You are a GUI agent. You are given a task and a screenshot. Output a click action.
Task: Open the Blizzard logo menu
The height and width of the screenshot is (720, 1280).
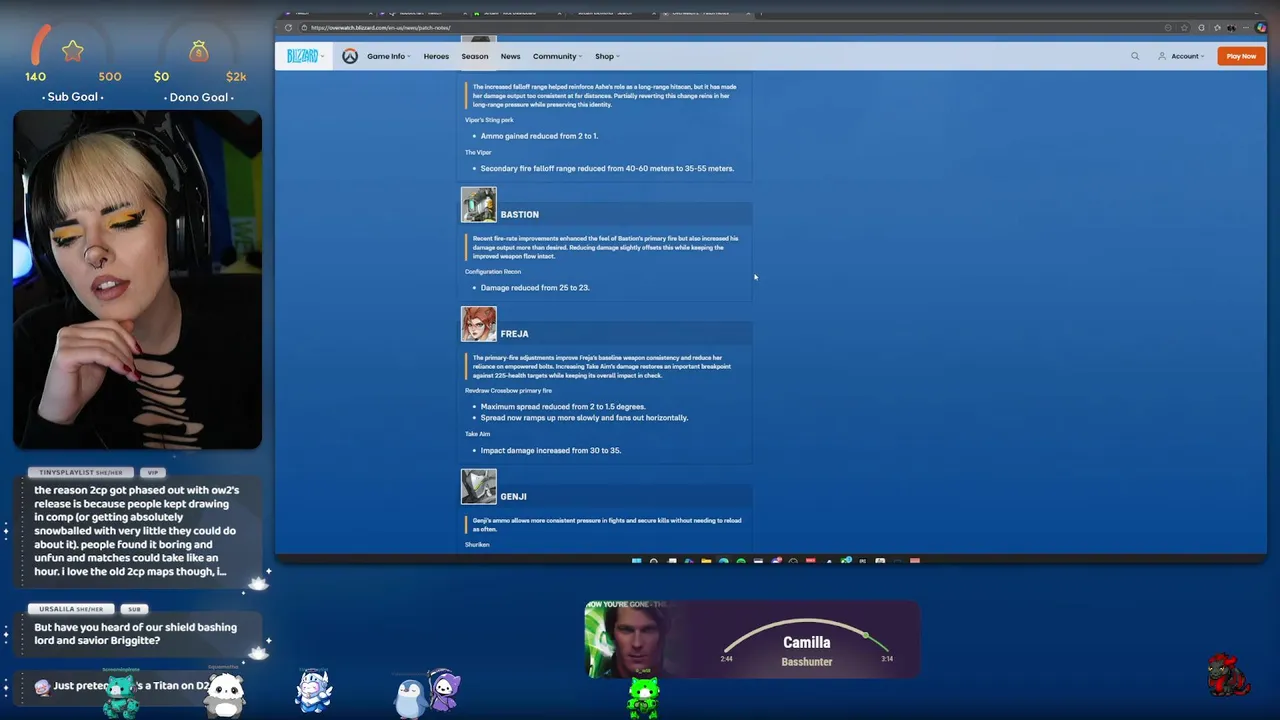click(305, 56)
